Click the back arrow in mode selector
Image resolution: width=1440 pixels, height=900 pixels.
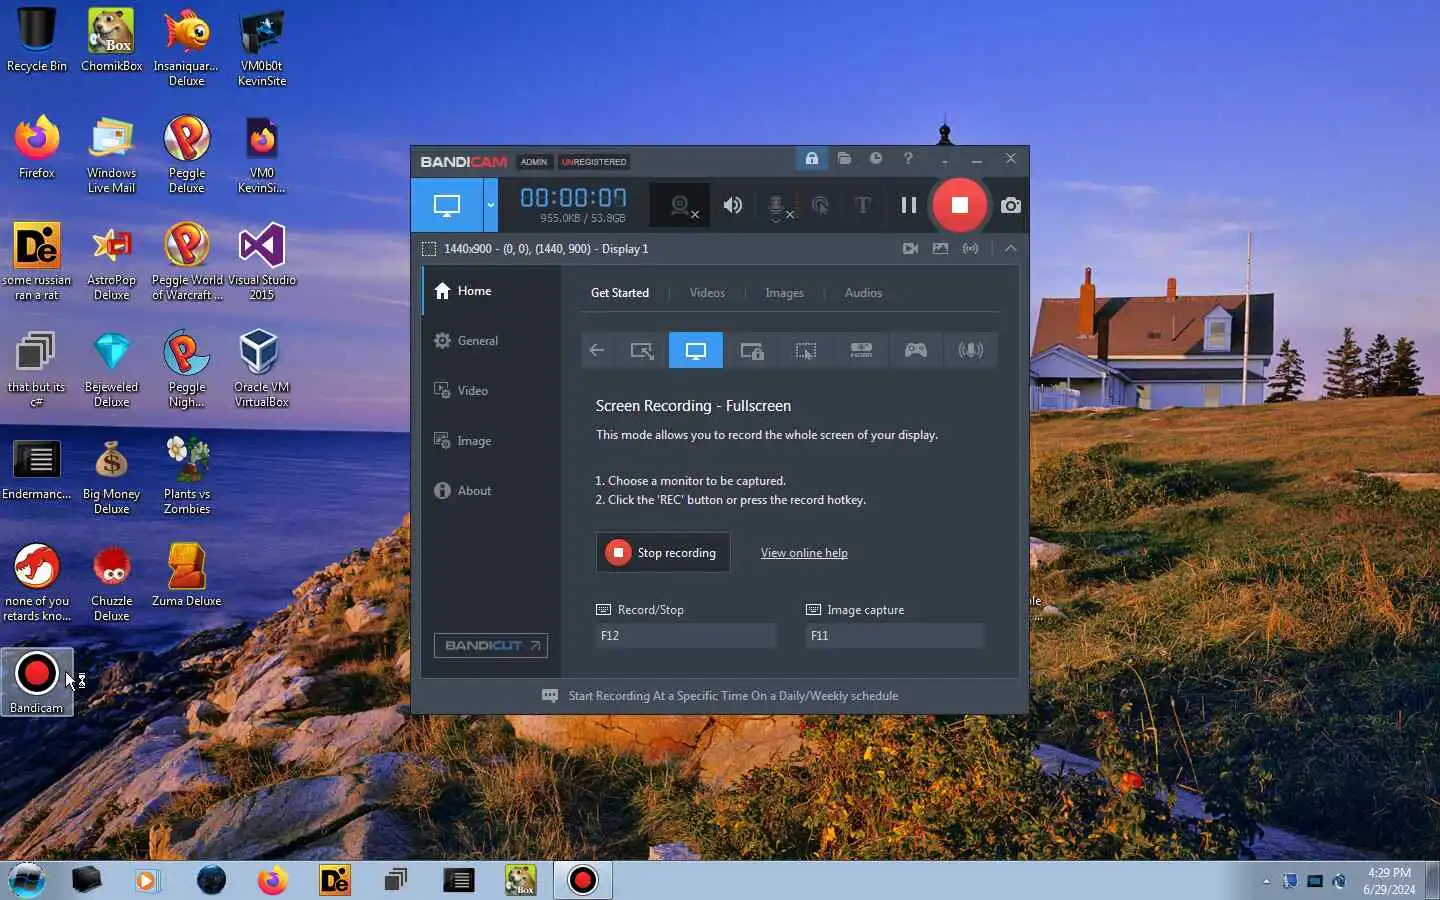click(x=597, y=350)
